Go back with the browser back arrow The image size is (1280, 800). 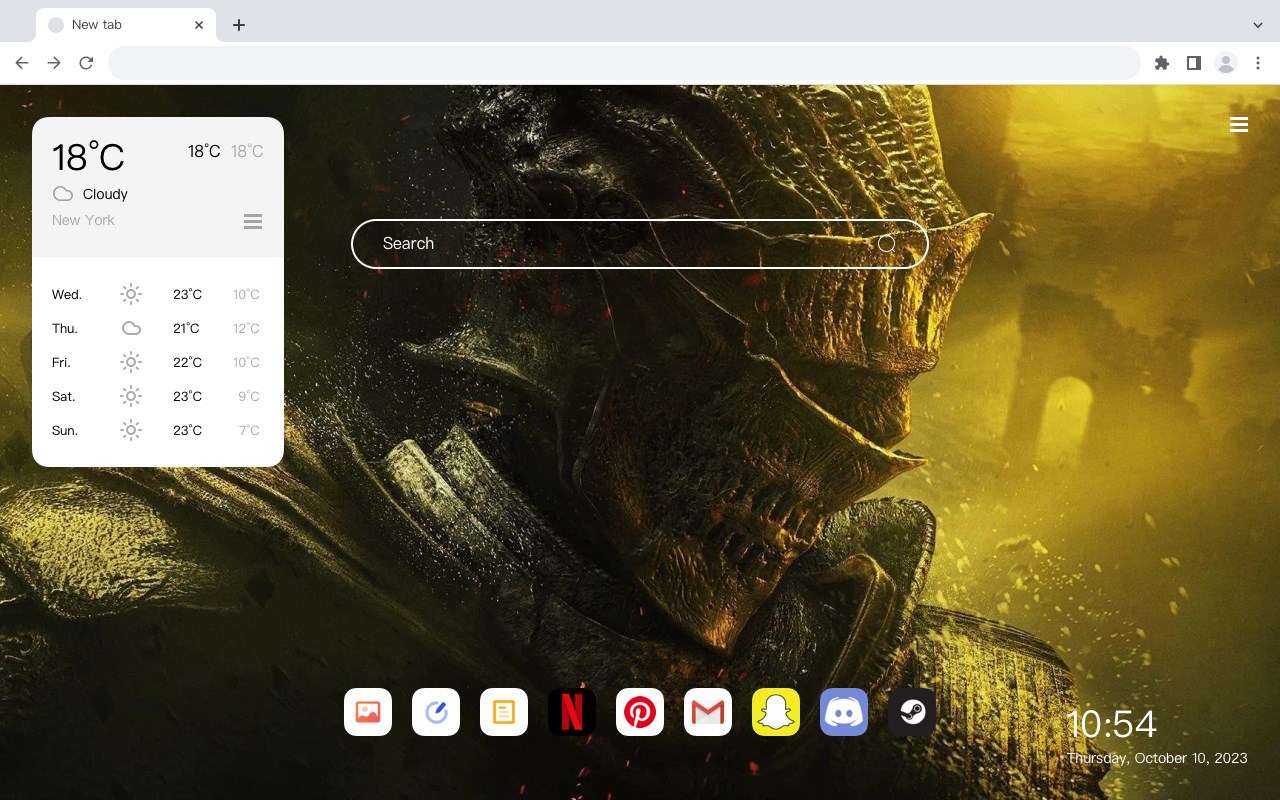(x=22, y=63)
